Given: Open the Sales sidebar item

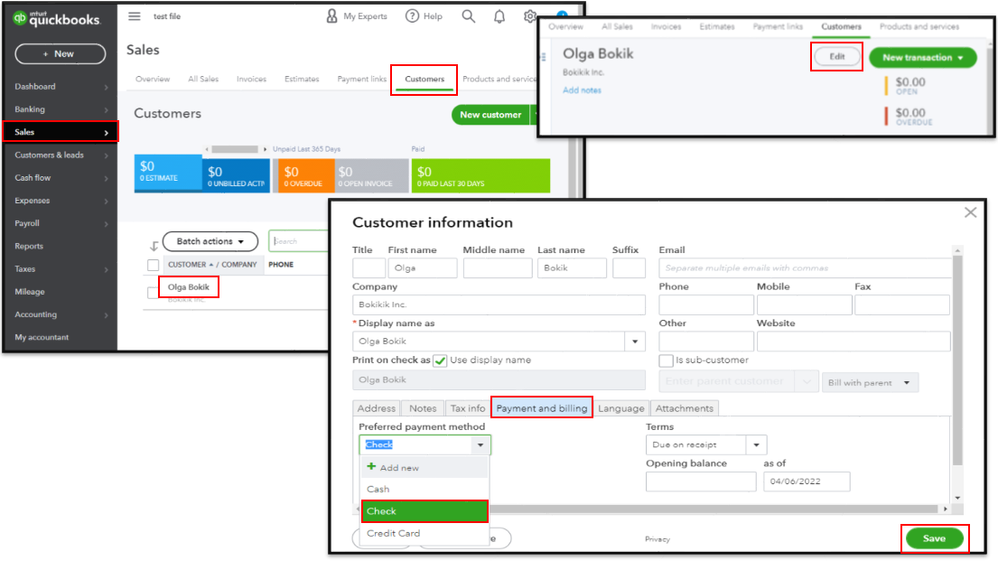Looking at the screenshot, I should (60, 132).
